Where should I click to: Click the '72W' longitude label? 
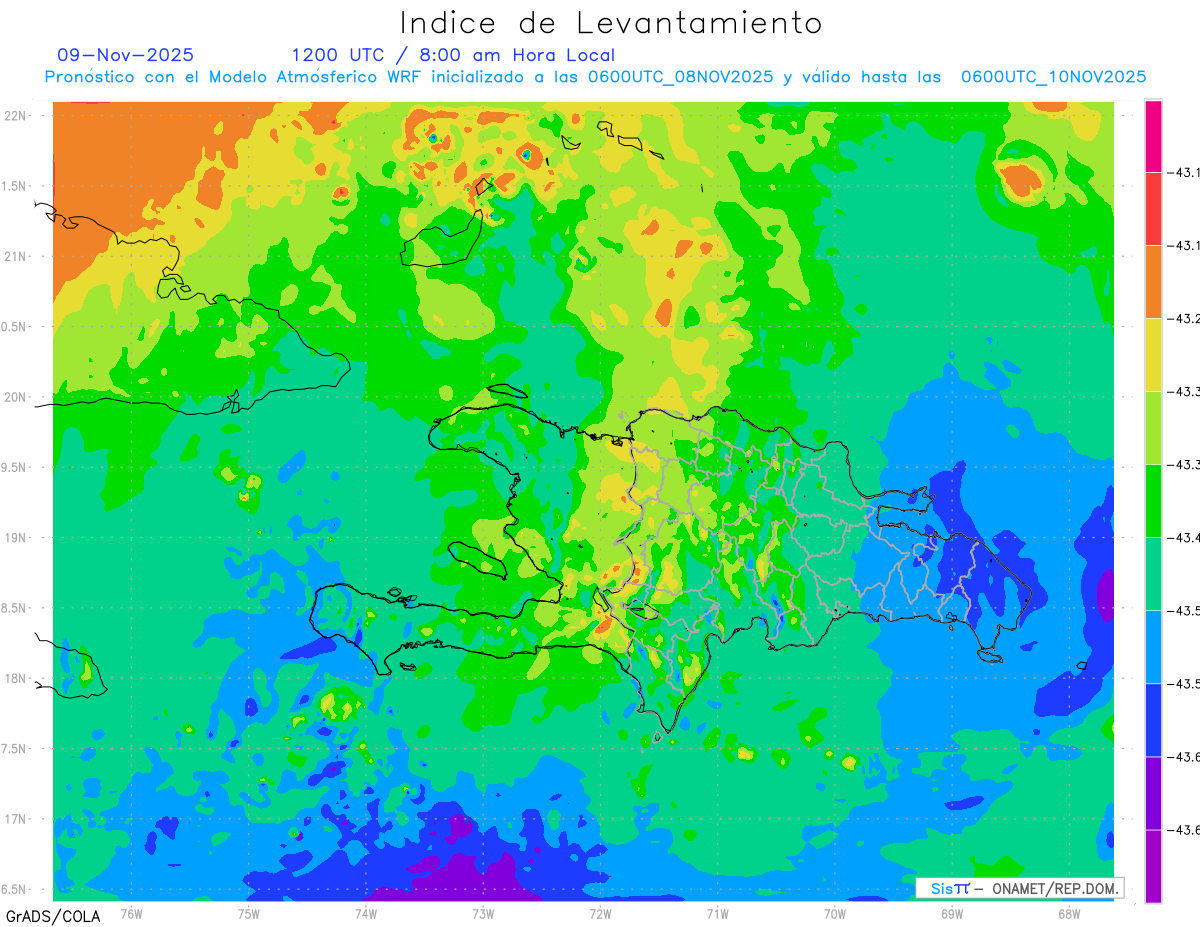600,913
